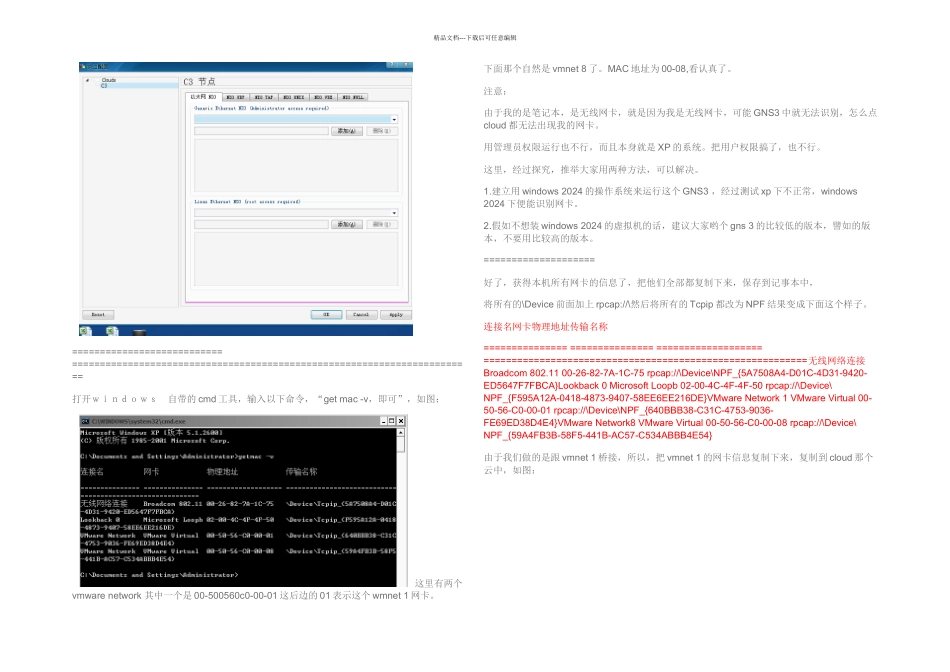The width and height of the screenshot is (950, 672).
Task: Open the Linux Ethernet NIO dropdown
Action: click(x=394, y=213)
